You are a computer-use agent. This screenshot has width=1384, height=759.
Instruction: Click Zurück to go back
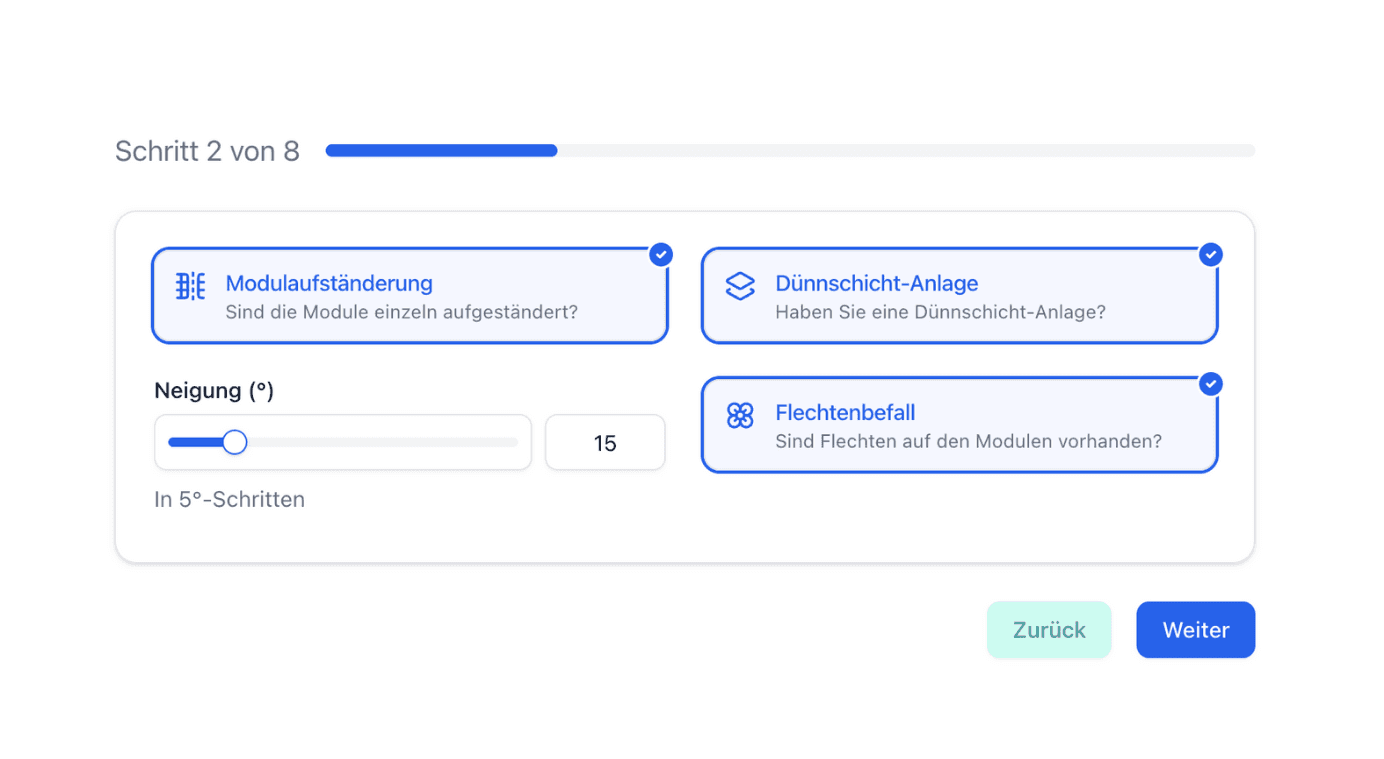click(x=1048, y=629)
